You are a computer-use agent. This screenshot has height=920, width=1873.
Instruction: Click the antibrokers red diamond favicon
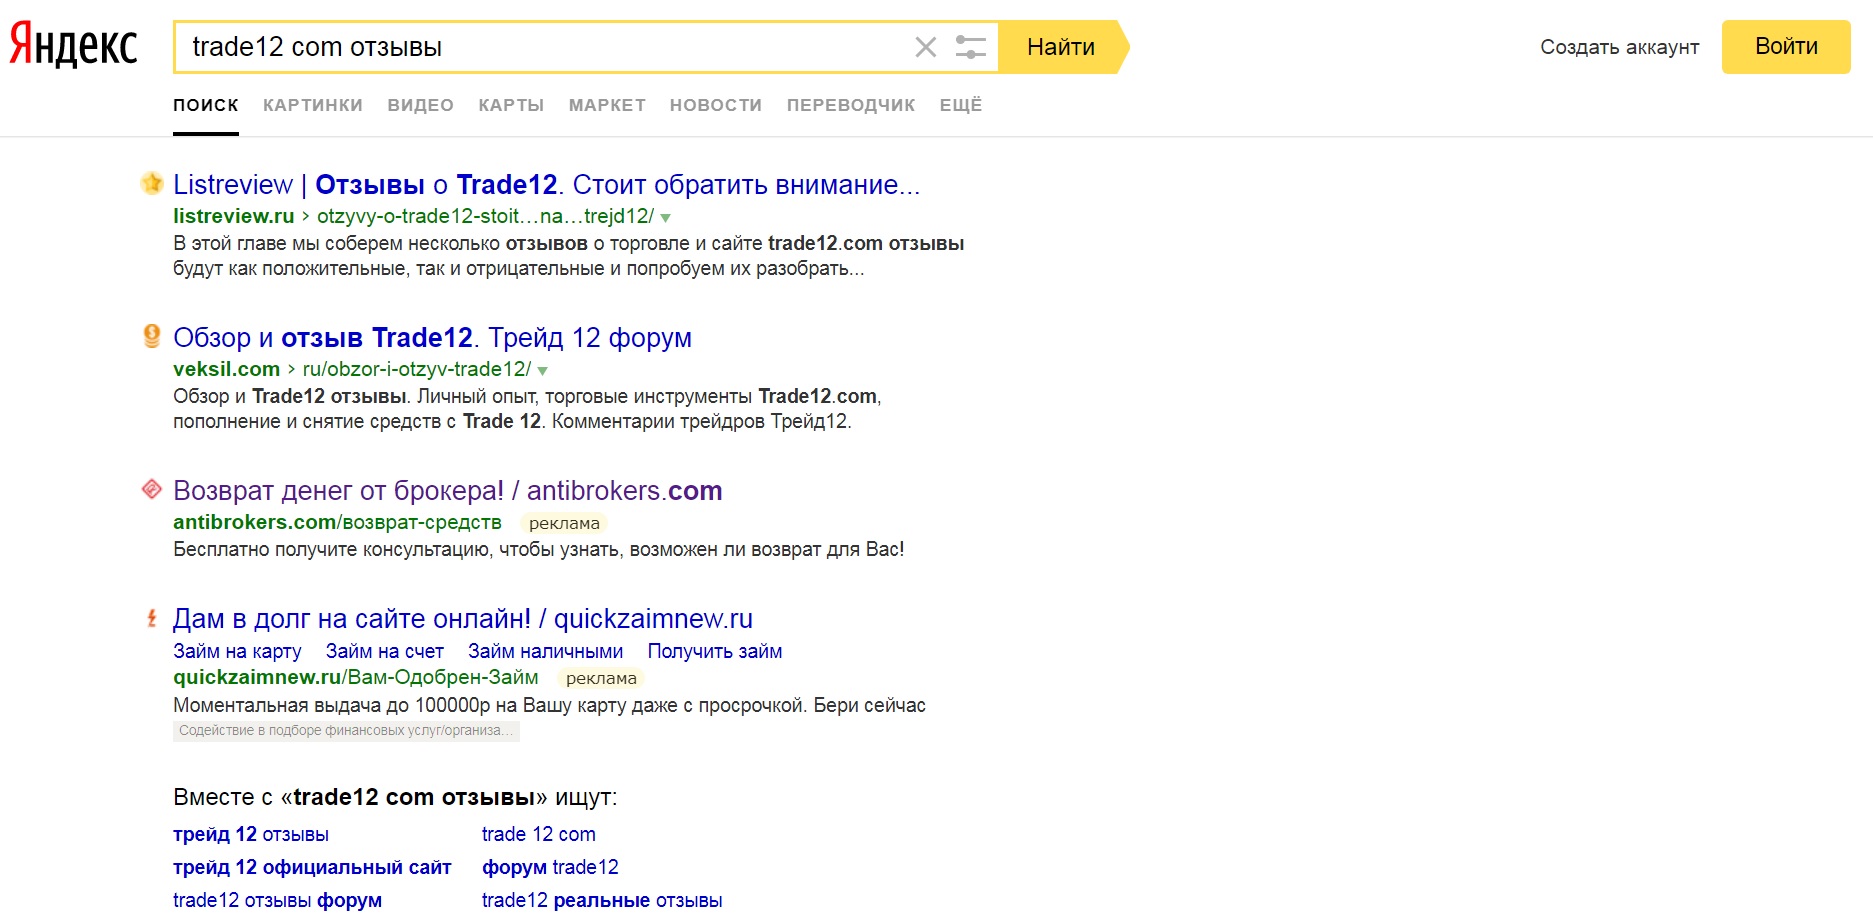[152, 489]
